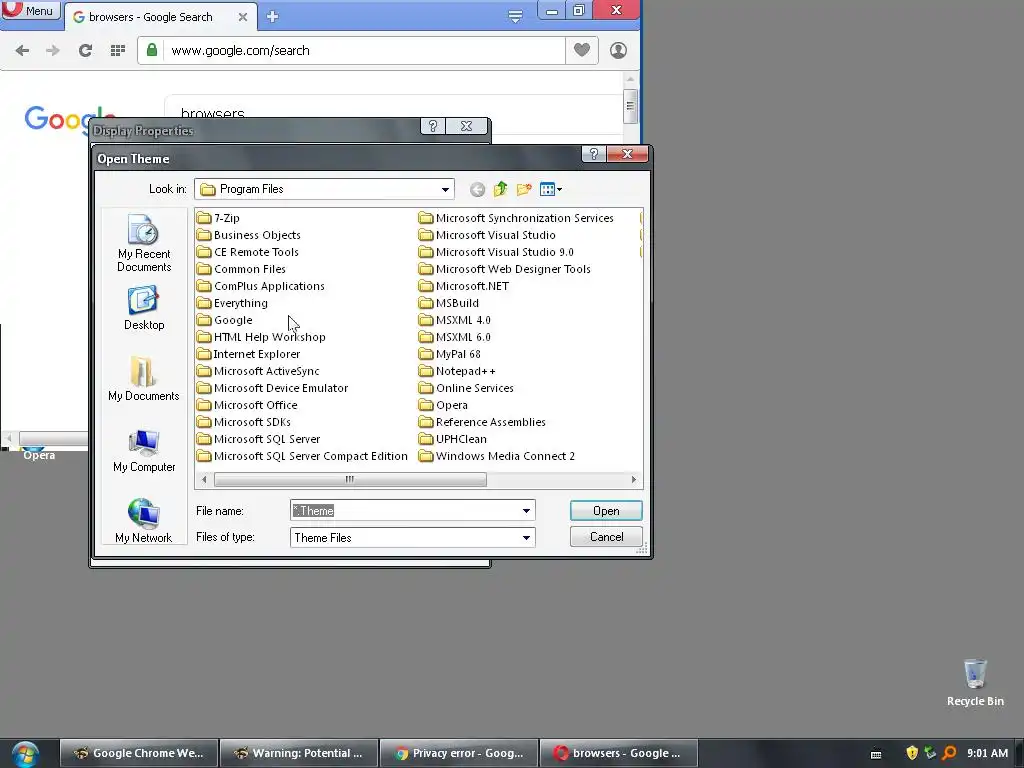
Task: Select browsers - Google Search tab
Action: 161,17
